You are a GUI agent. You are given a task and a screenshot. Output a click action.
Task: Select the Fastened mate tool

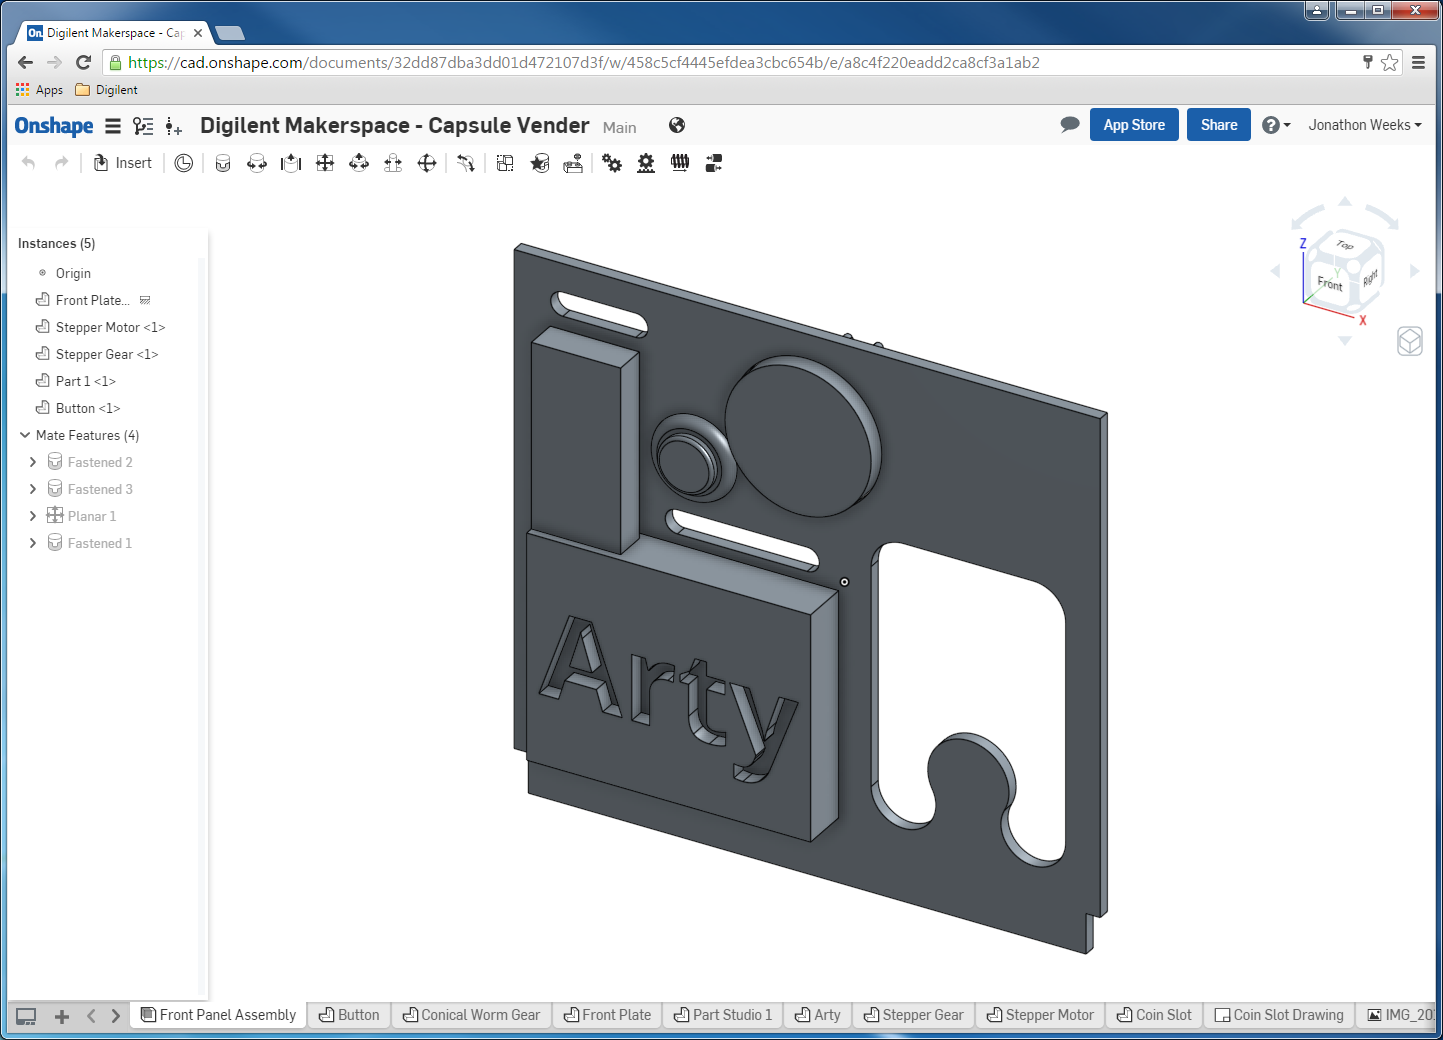point(223,163)
